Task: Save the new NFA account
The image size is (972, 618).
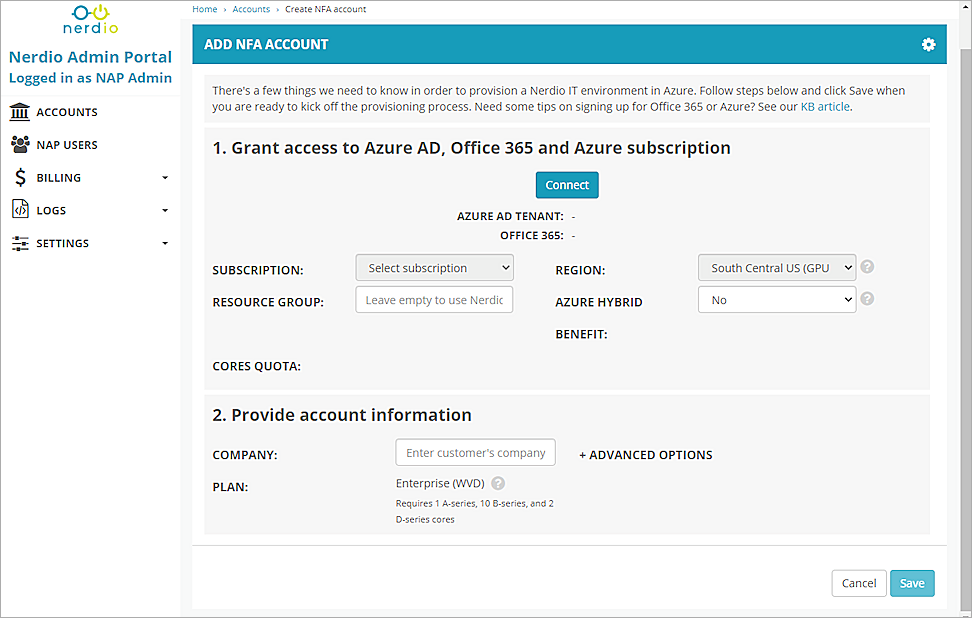Action: click(911, 583)
